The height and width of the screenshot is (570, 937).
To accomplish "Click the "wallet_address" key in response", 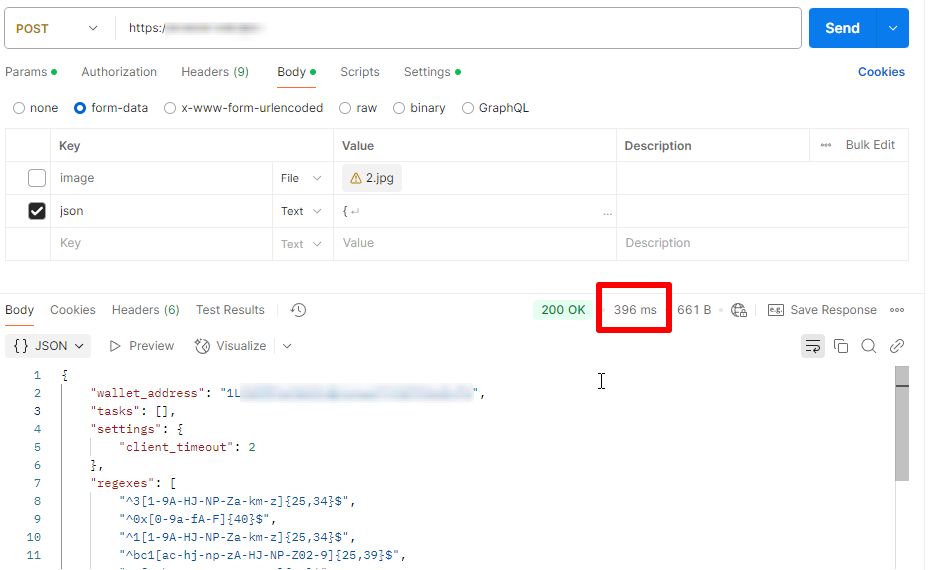I will [147, 393].
